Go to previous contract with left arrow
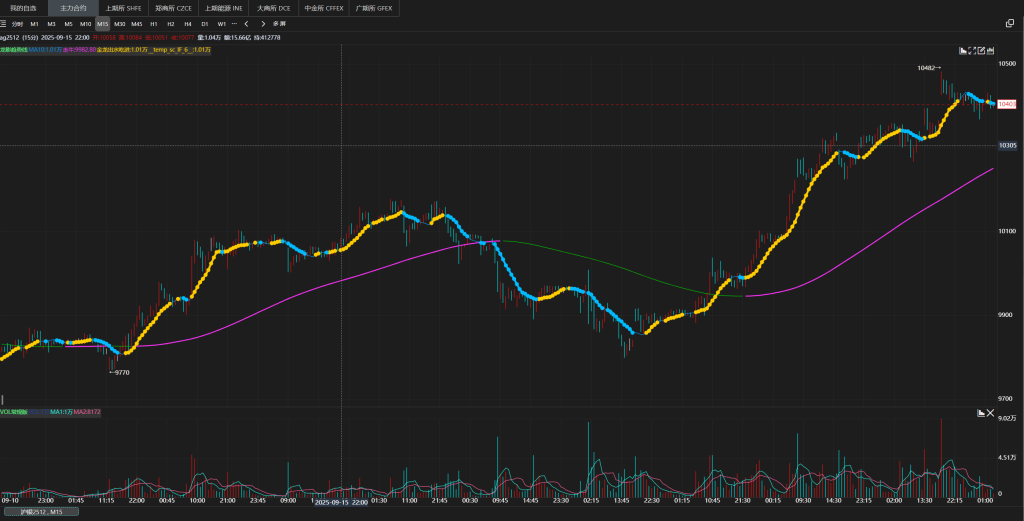The image size is (1024, 521). point(246,23)
